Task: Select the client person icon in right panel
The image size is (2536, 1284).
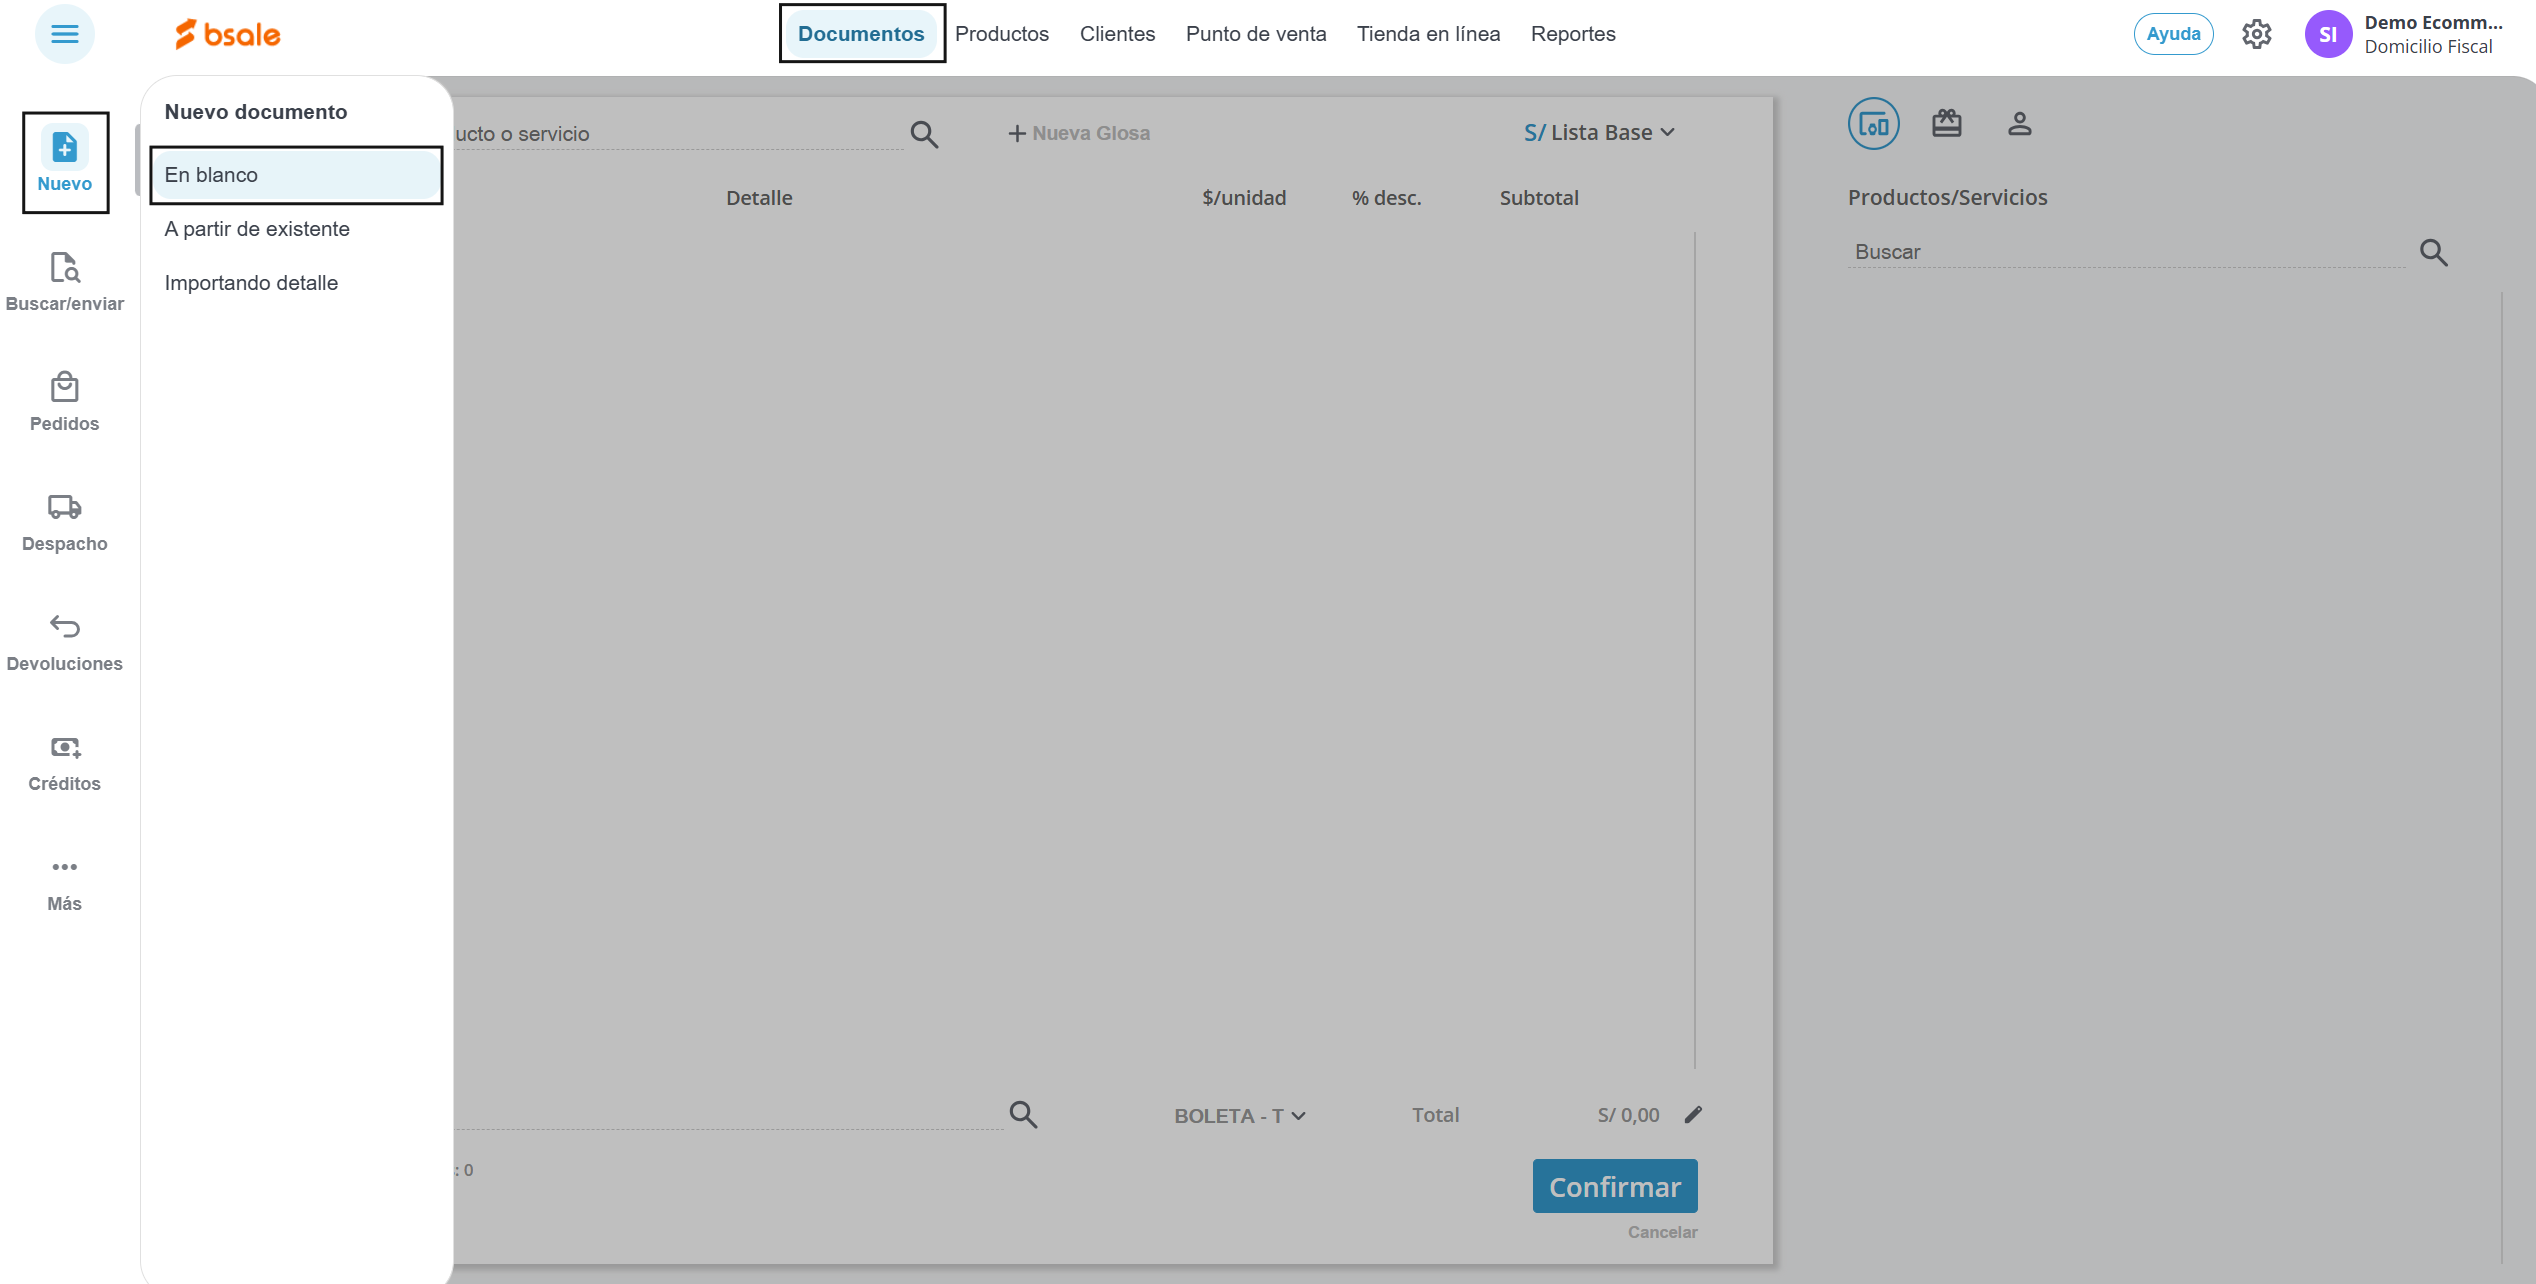Action: pyautogui.click(x=2019, y=123)
